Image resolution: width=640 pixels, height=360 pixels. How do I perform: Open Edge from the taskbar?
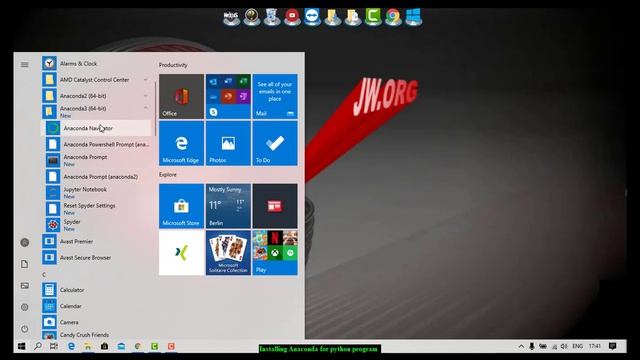[x=71, y=346]
